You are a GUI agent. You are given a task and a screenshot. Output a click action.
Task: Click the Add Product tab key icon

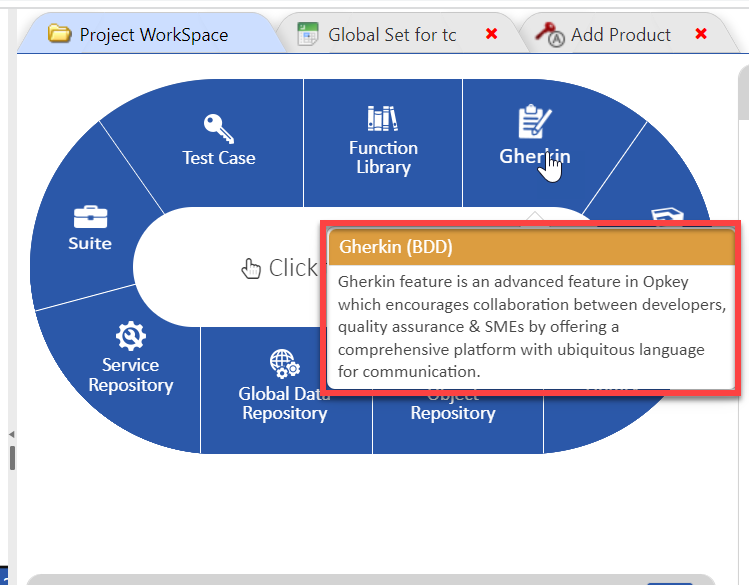coord(550,34)
